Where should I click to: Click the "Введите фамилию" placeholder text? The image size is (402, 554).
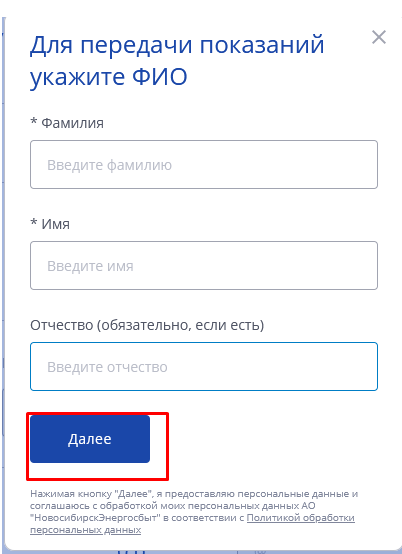pos(110,165)
